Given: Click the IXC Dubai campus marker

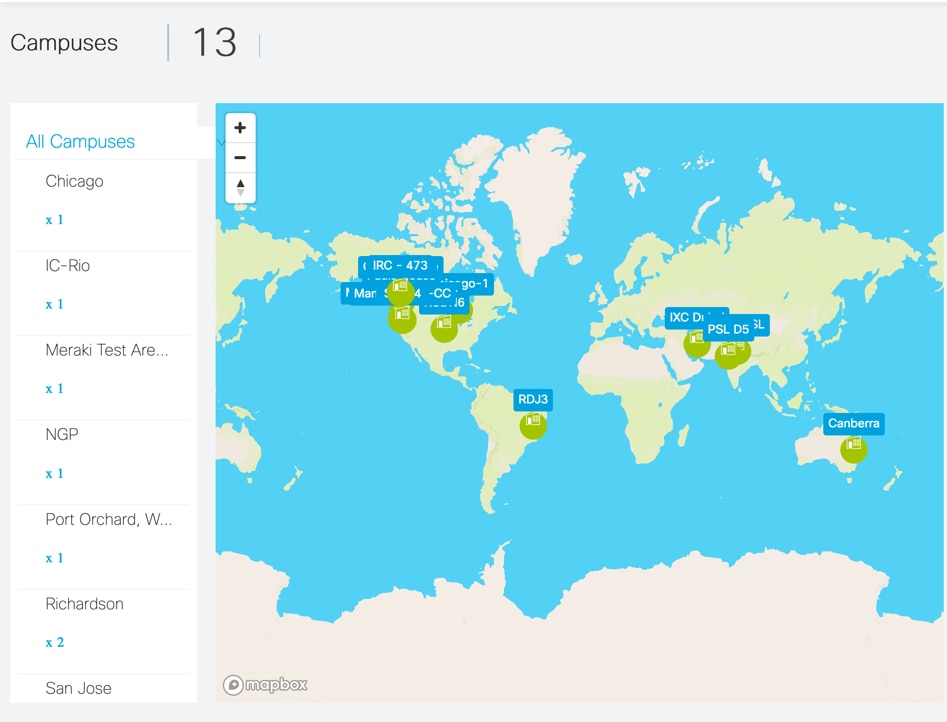Looking at the screenshot, I should tap(697, 343).
